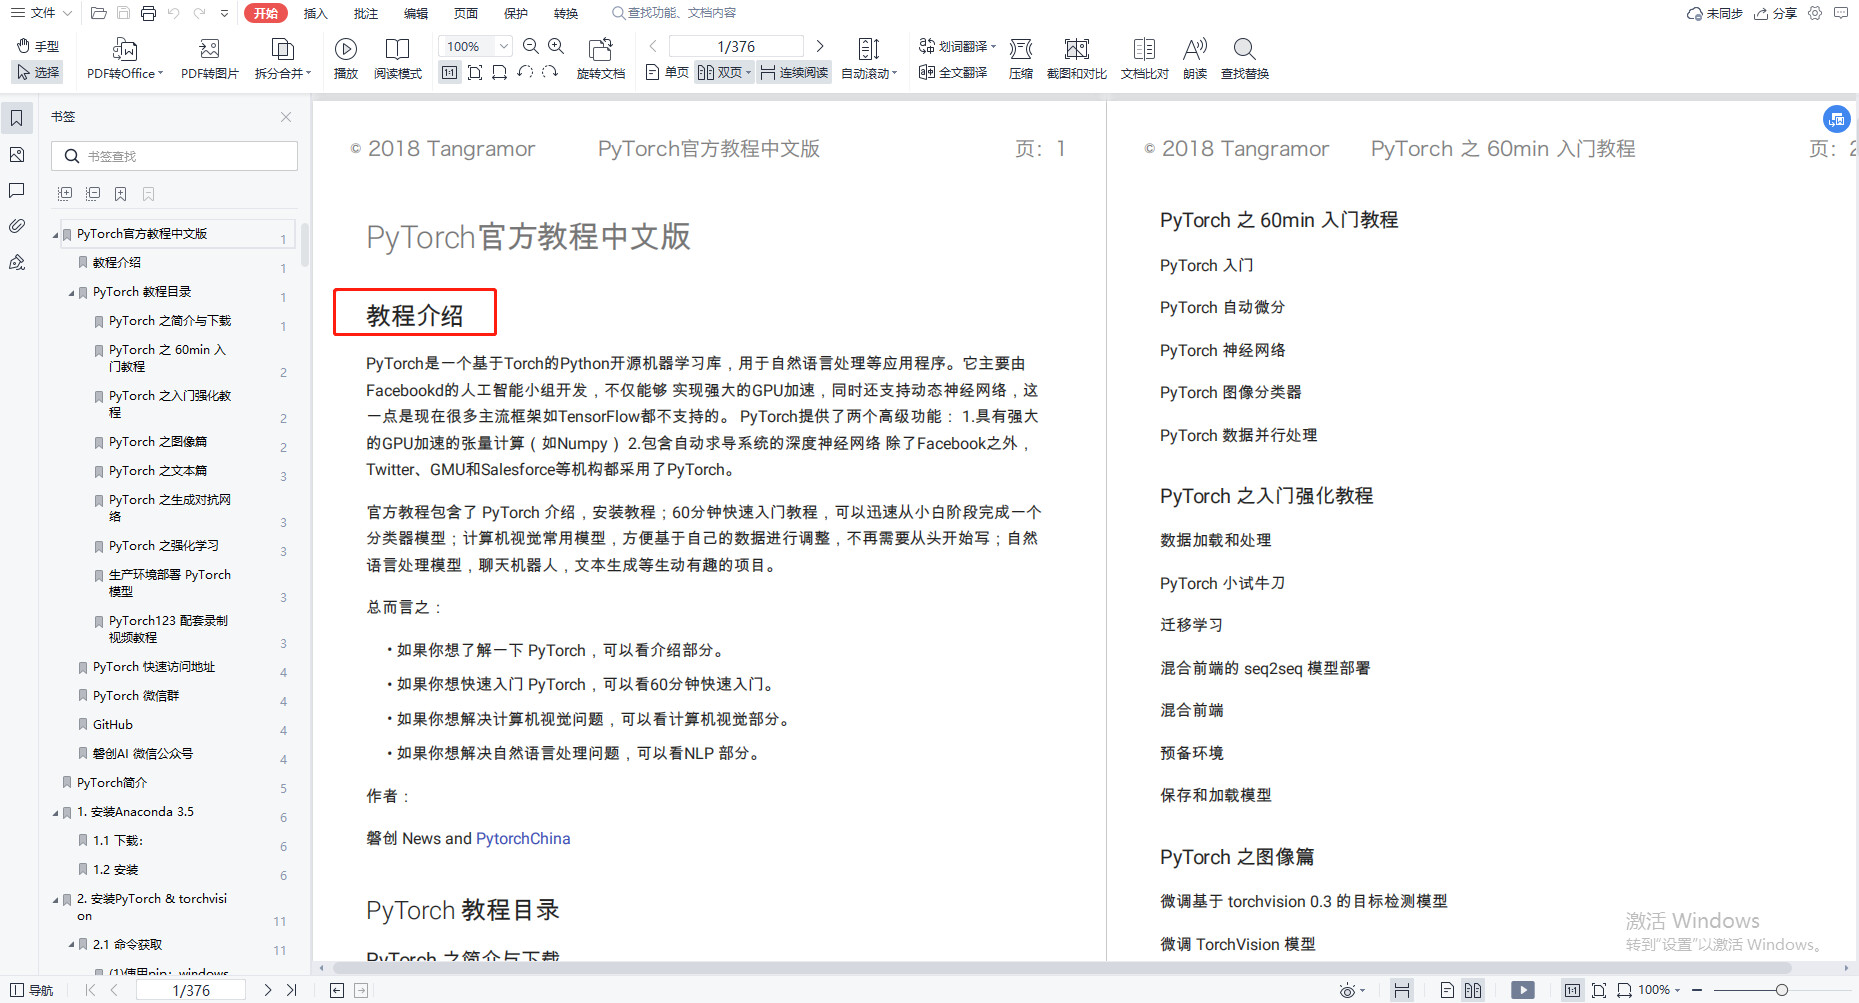Open the 文件 file menu

pos(42,13)
